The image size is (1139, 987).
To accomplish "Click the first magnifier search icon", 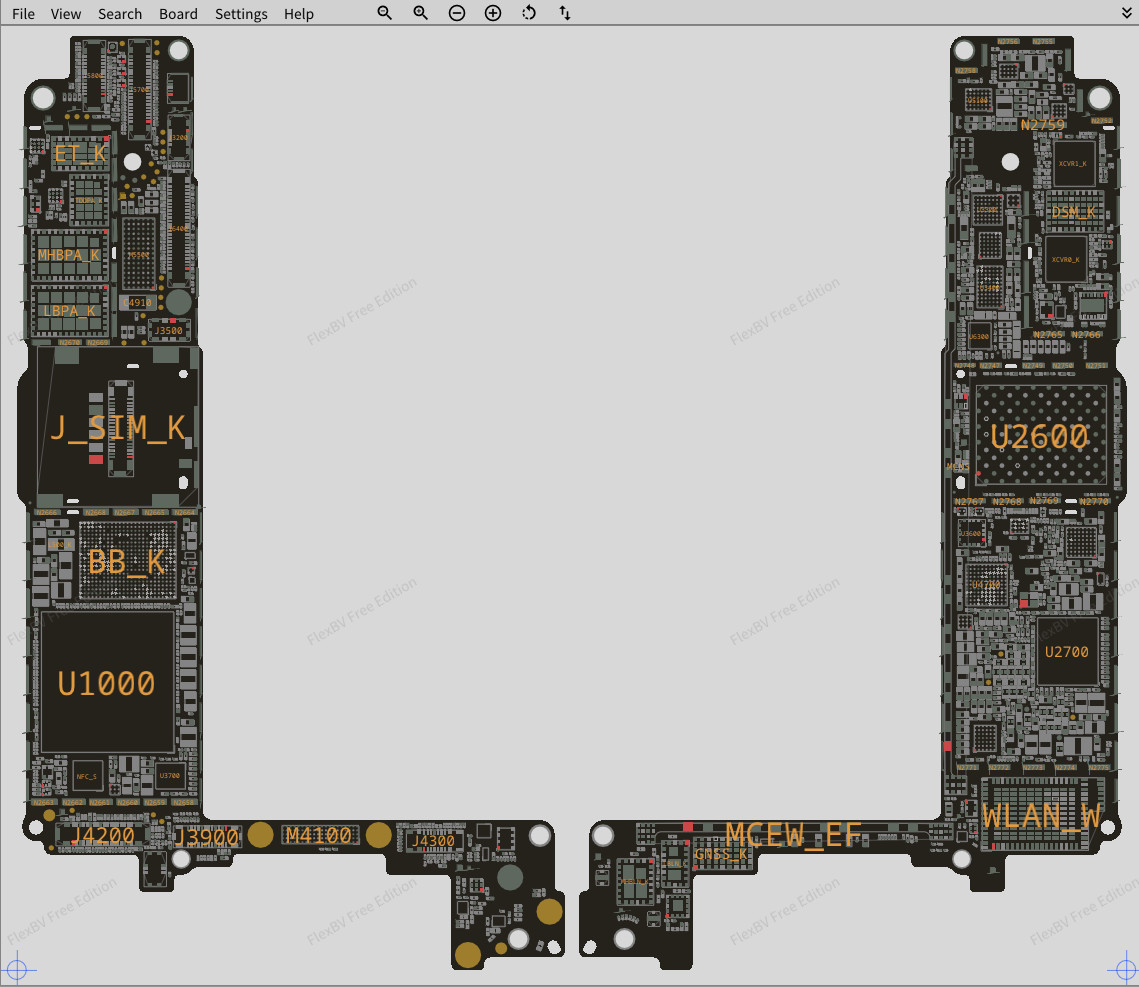I will [x=385, y=13].
